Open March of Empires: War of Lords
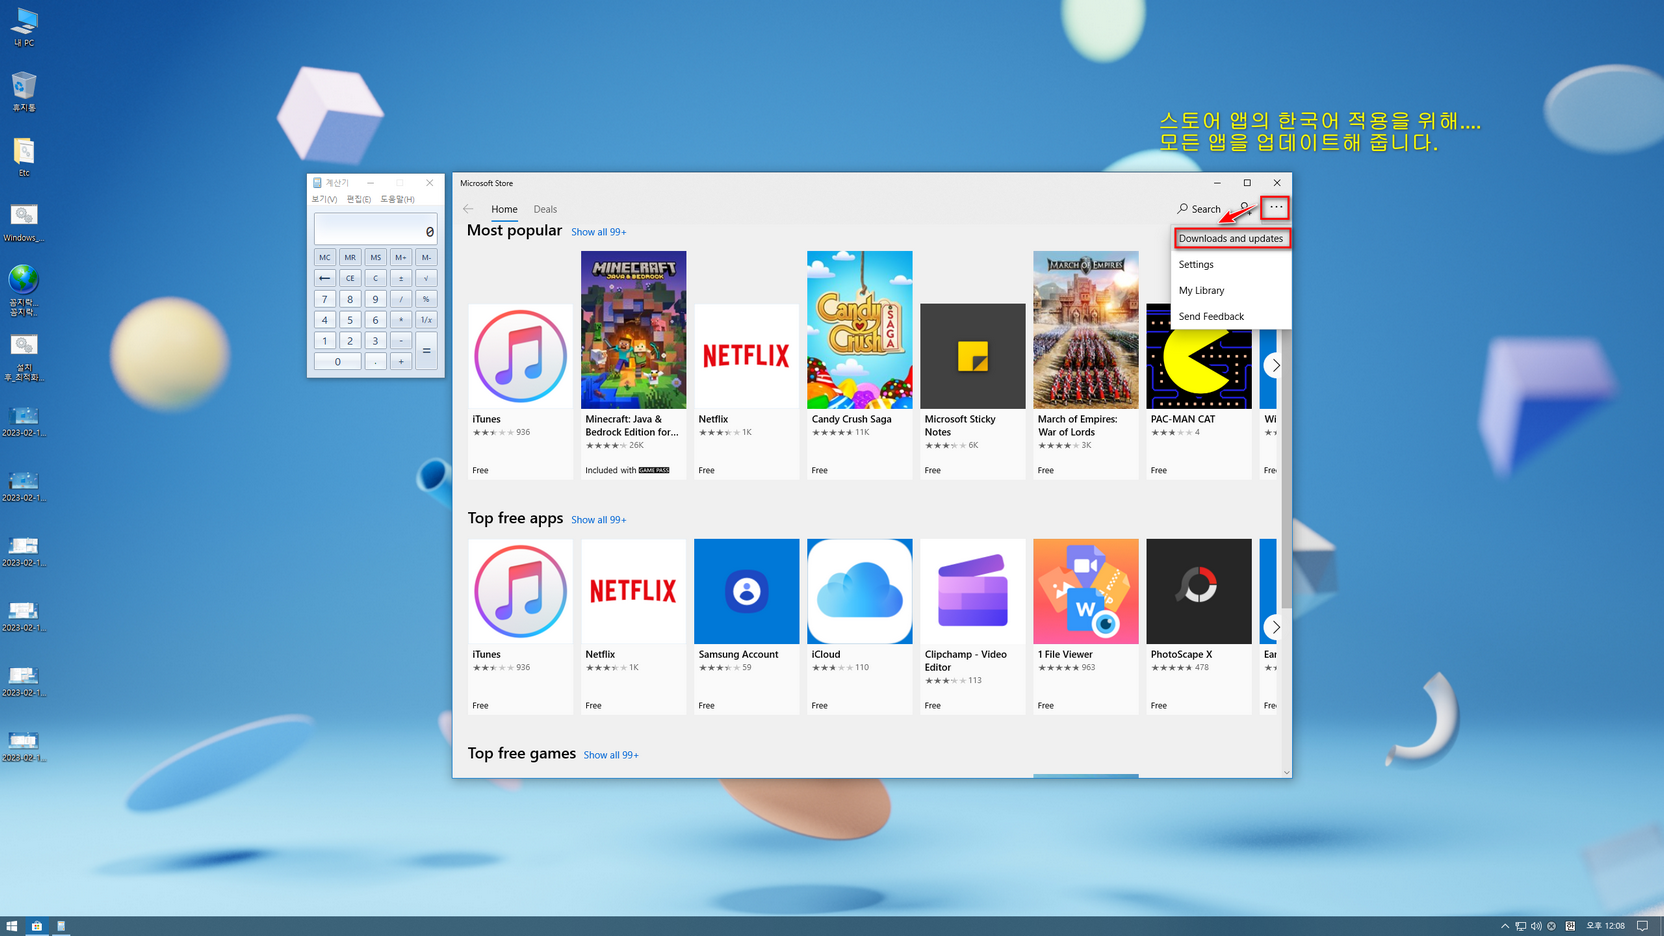1664x936 pixels. [x=1085, y=365]
